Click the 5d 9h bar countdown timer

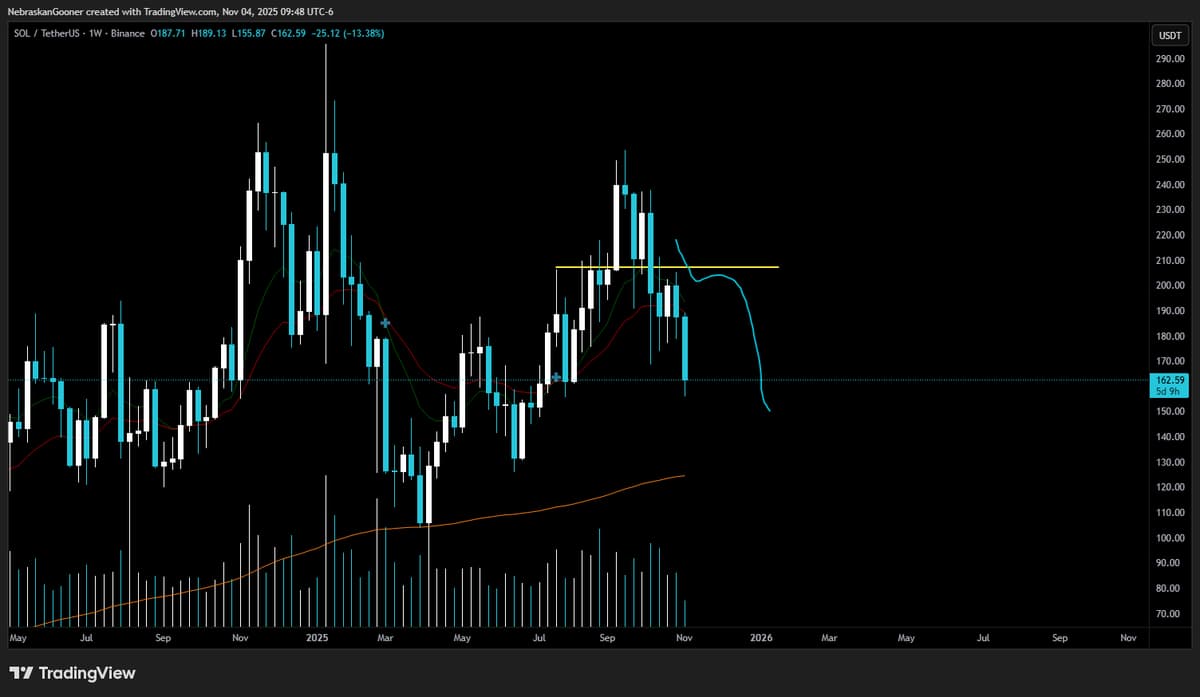1168,392
